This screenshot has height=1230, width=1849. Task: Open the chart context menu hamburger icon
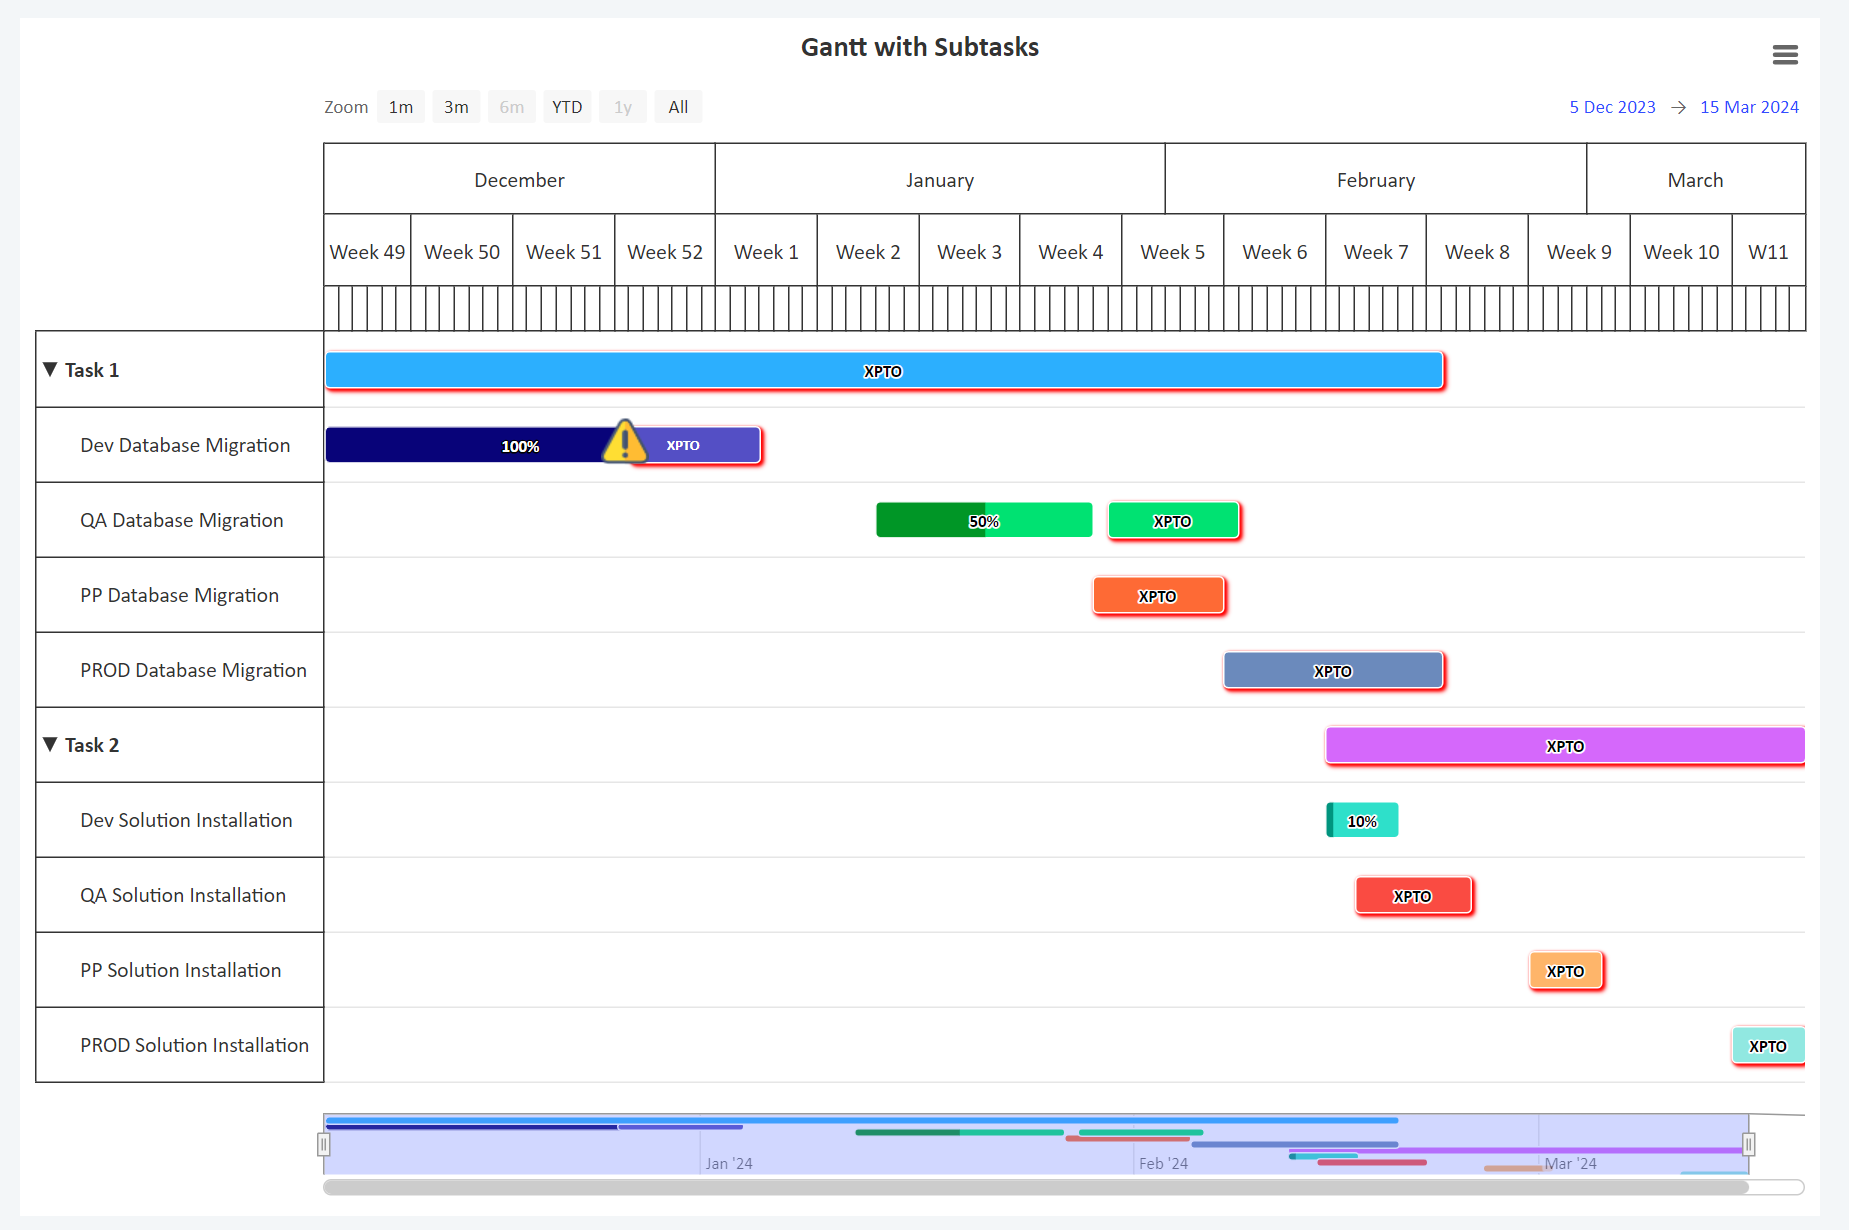(x=1786, y=55)
